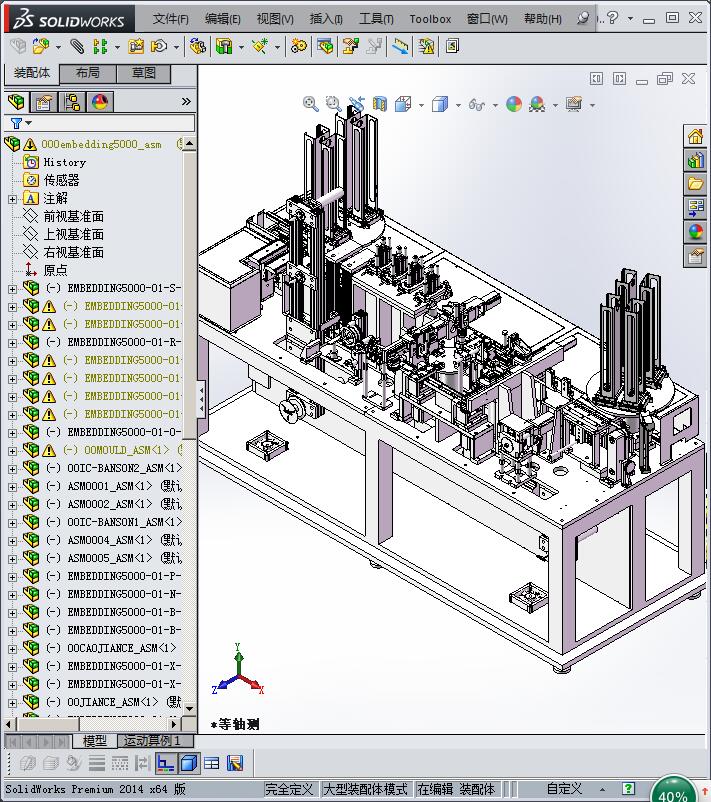The image size is (711, 802).
Task: Click the green help icon in the status bar
Action: [x=629, y=789]
